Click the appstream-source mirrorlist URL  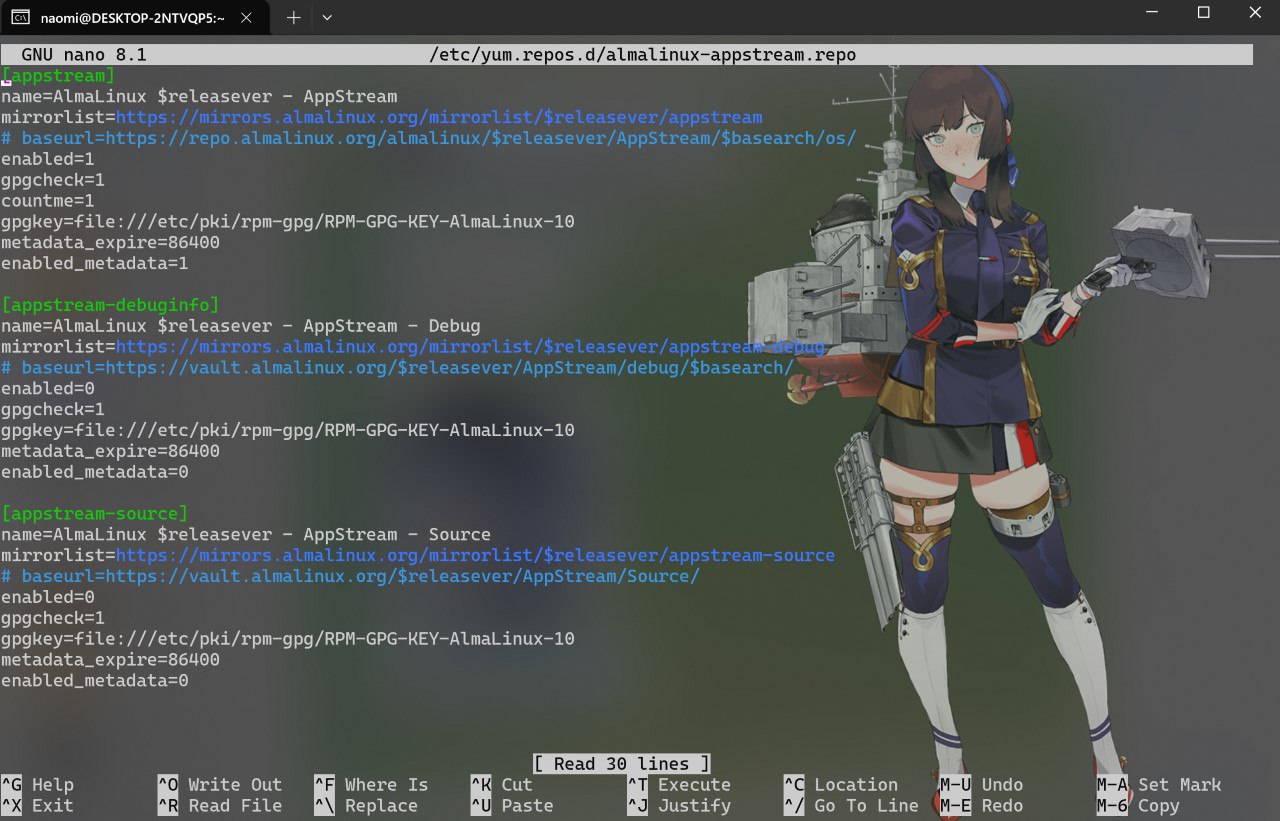click(x=475, y=556)
